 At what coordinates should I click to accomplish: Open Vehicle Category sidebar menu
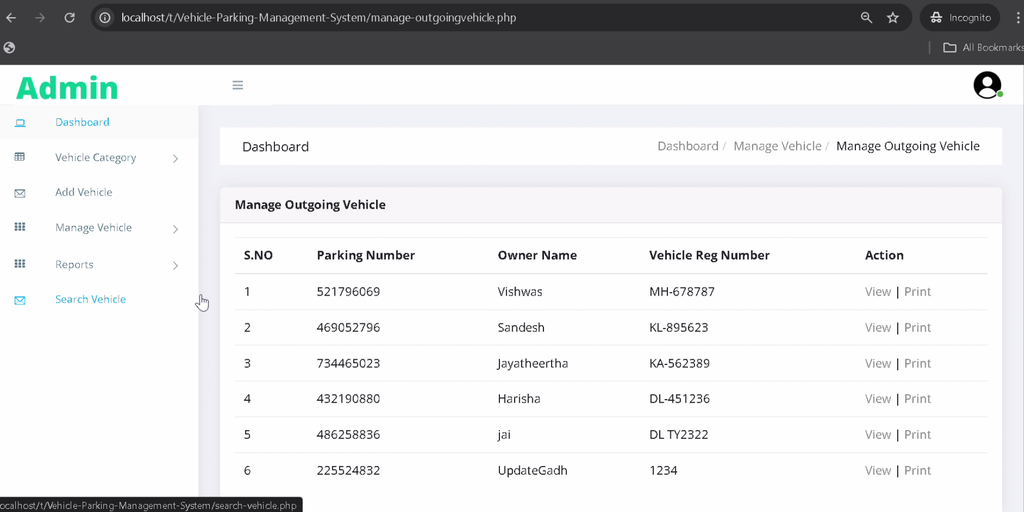[95, 157]
